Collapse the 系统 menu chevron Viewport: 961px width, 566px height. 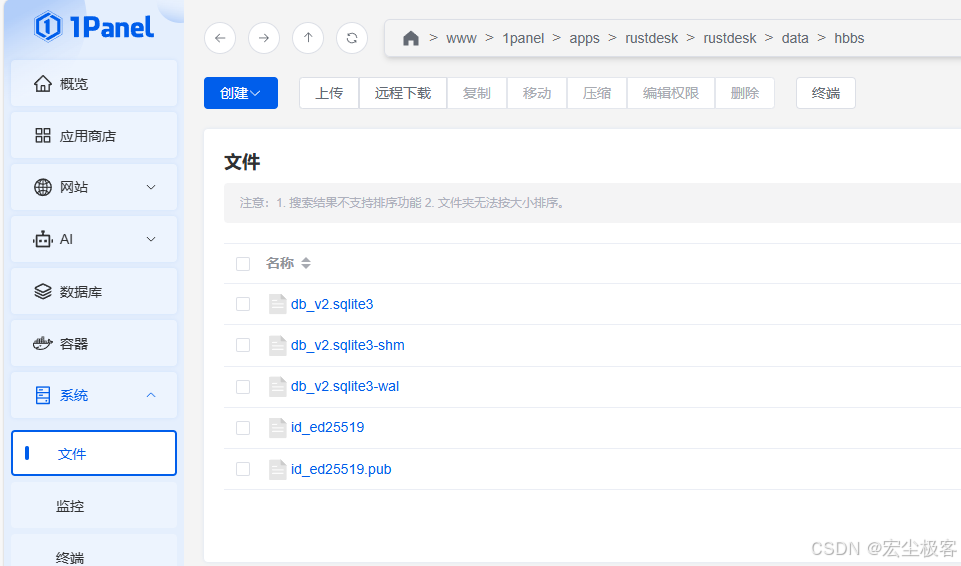click(x=151, y=396)
